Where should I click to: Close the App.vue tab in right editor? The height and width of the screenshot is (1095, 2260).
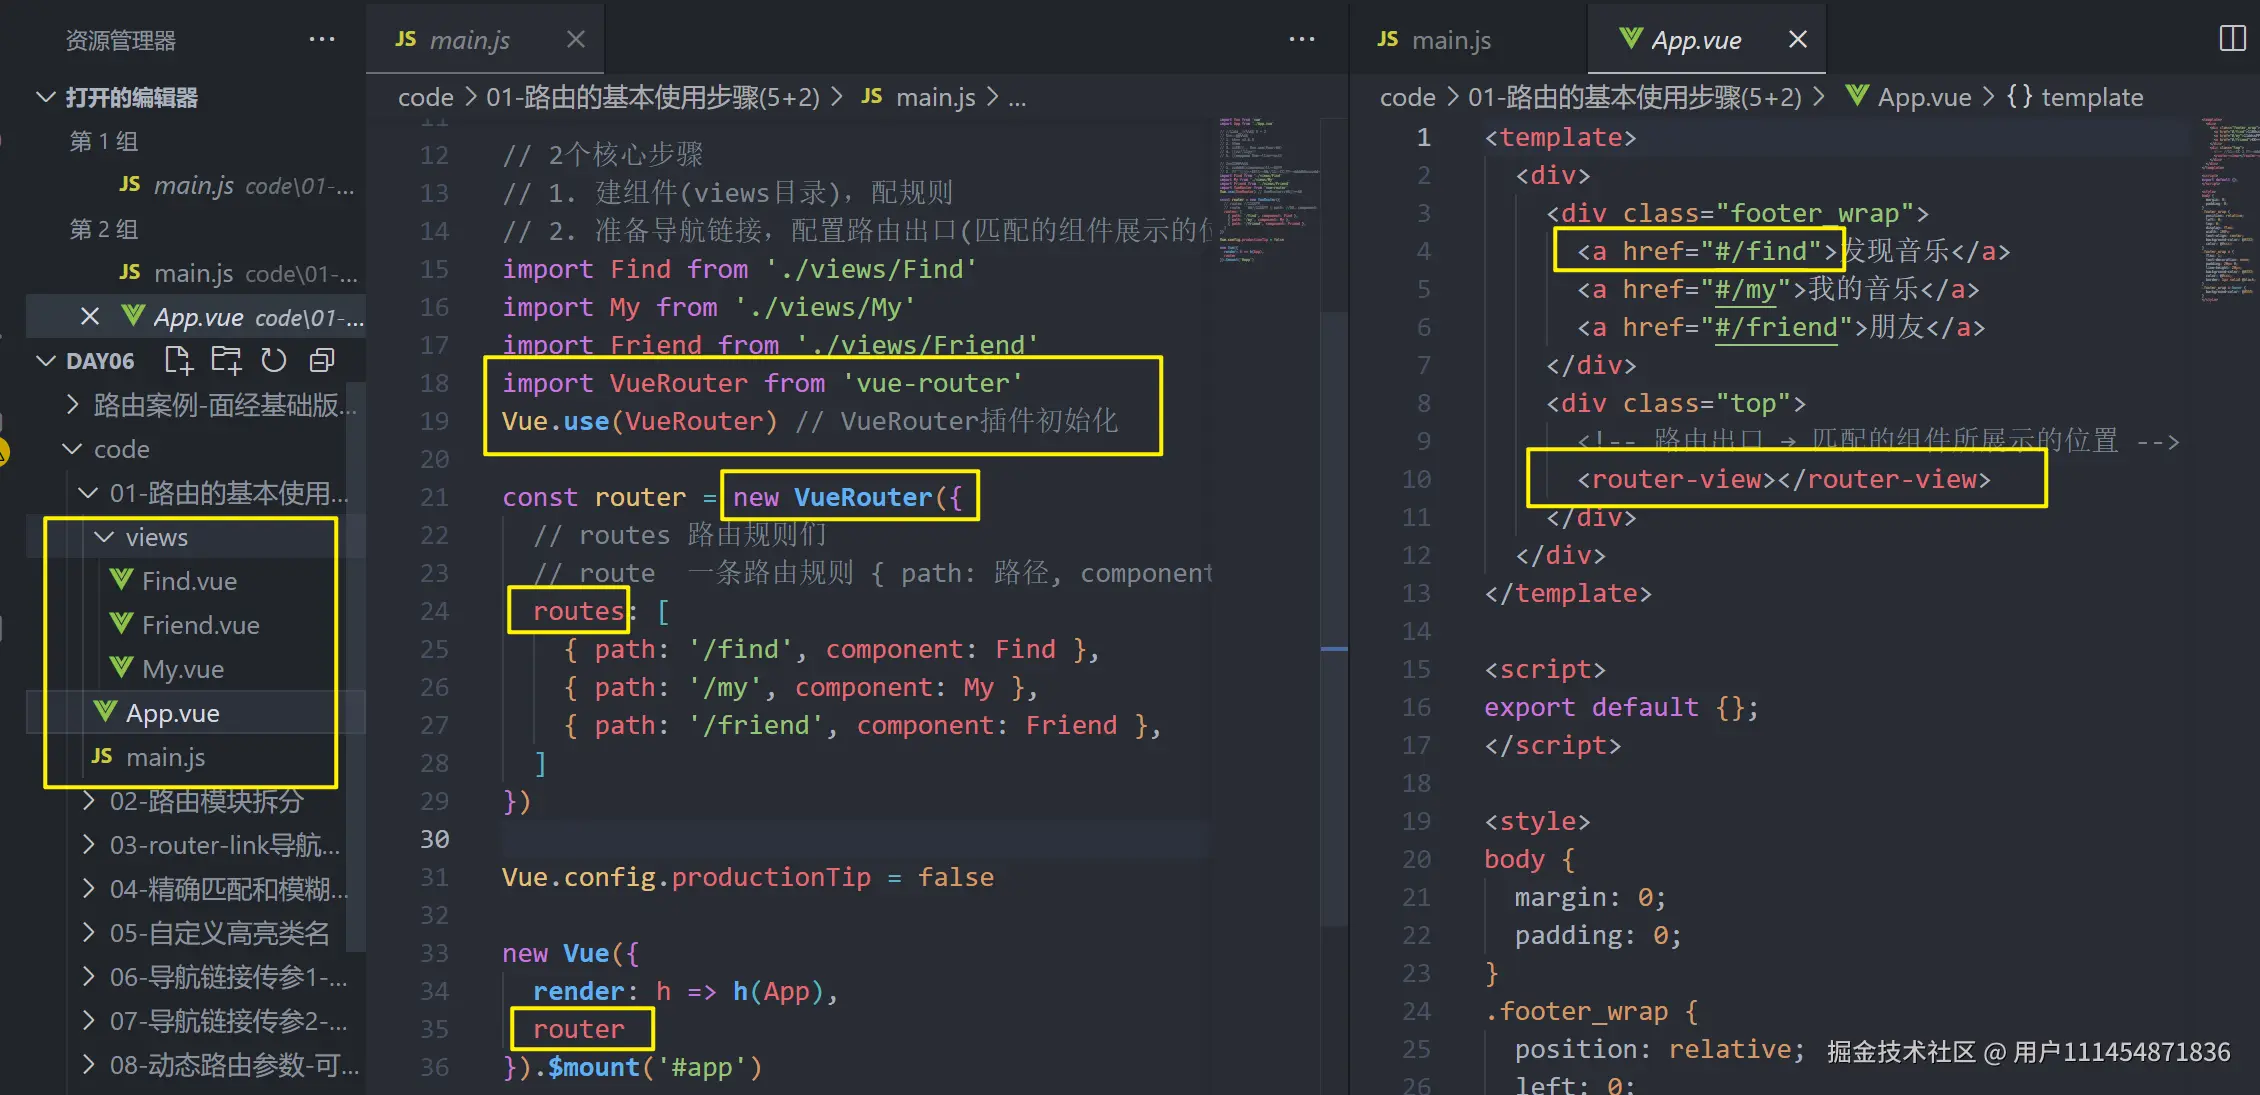(x=1797, y=39)
